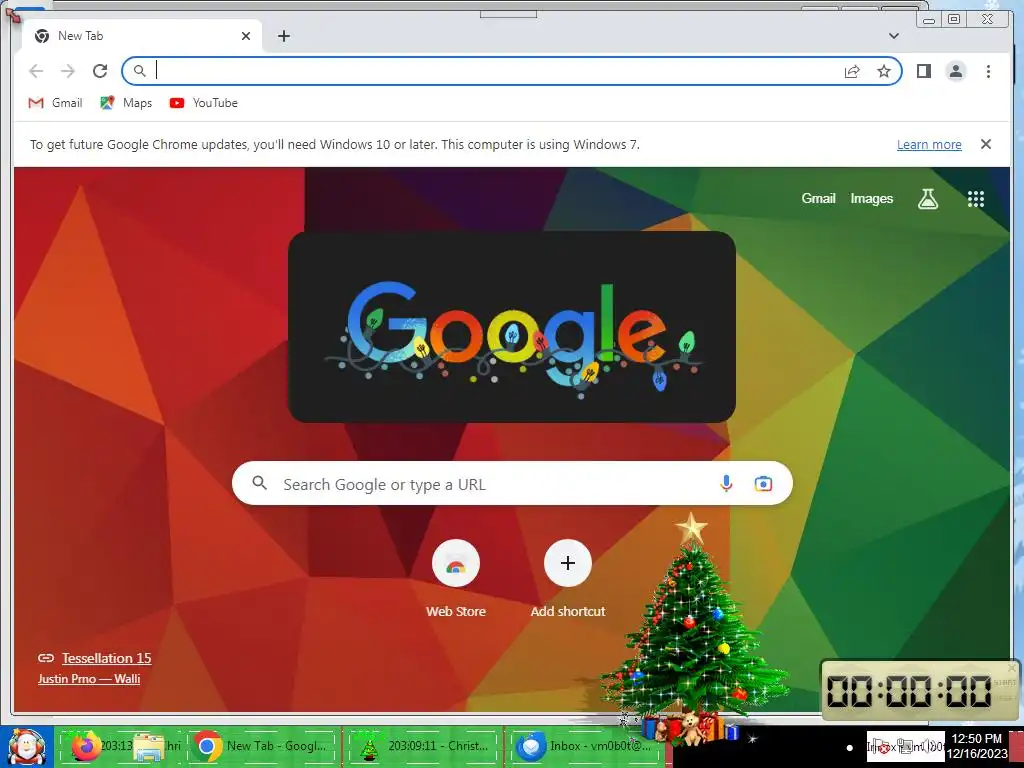Search by image with the camera

pyautogui.click(x=763, y=484)
